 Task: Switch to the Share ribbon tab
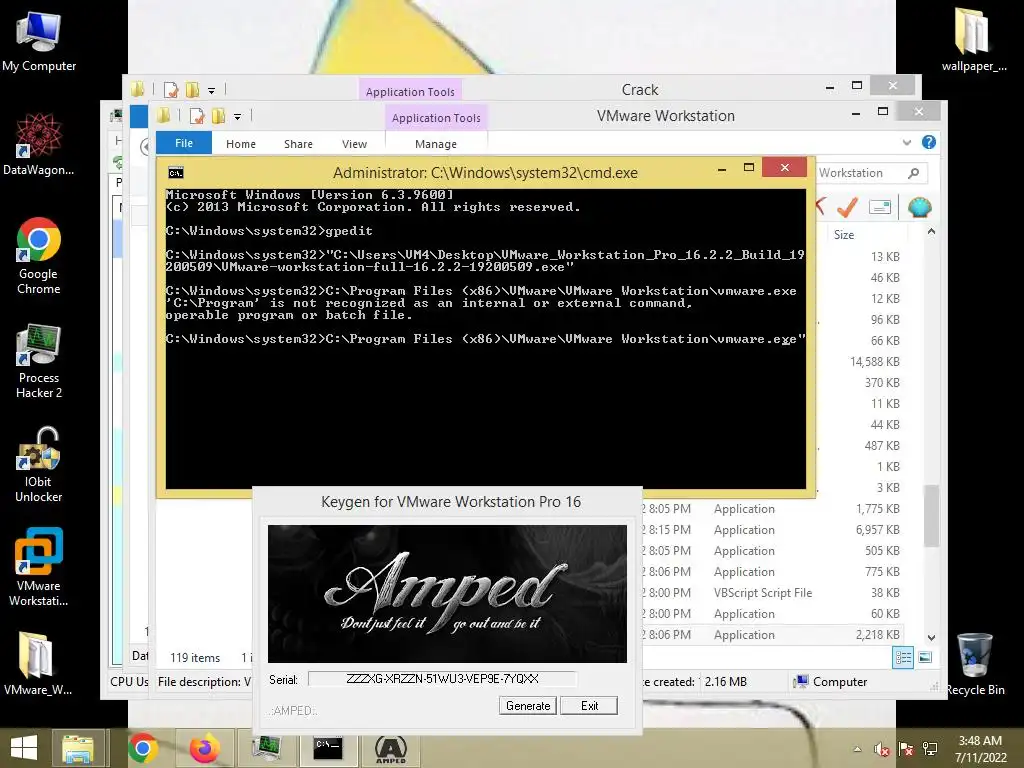click(298, 144)
